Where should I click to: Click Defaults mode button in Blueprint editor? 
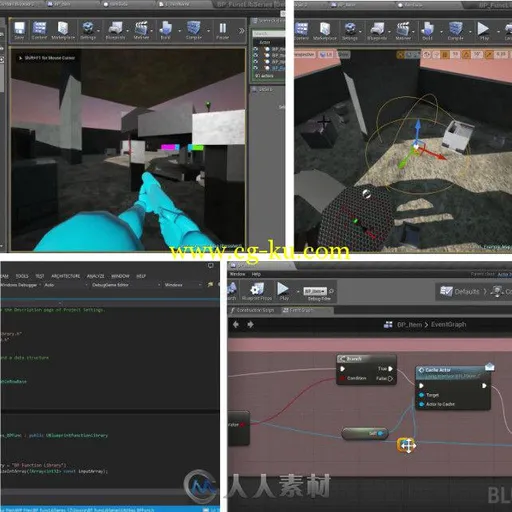click(x=460, y=292)
